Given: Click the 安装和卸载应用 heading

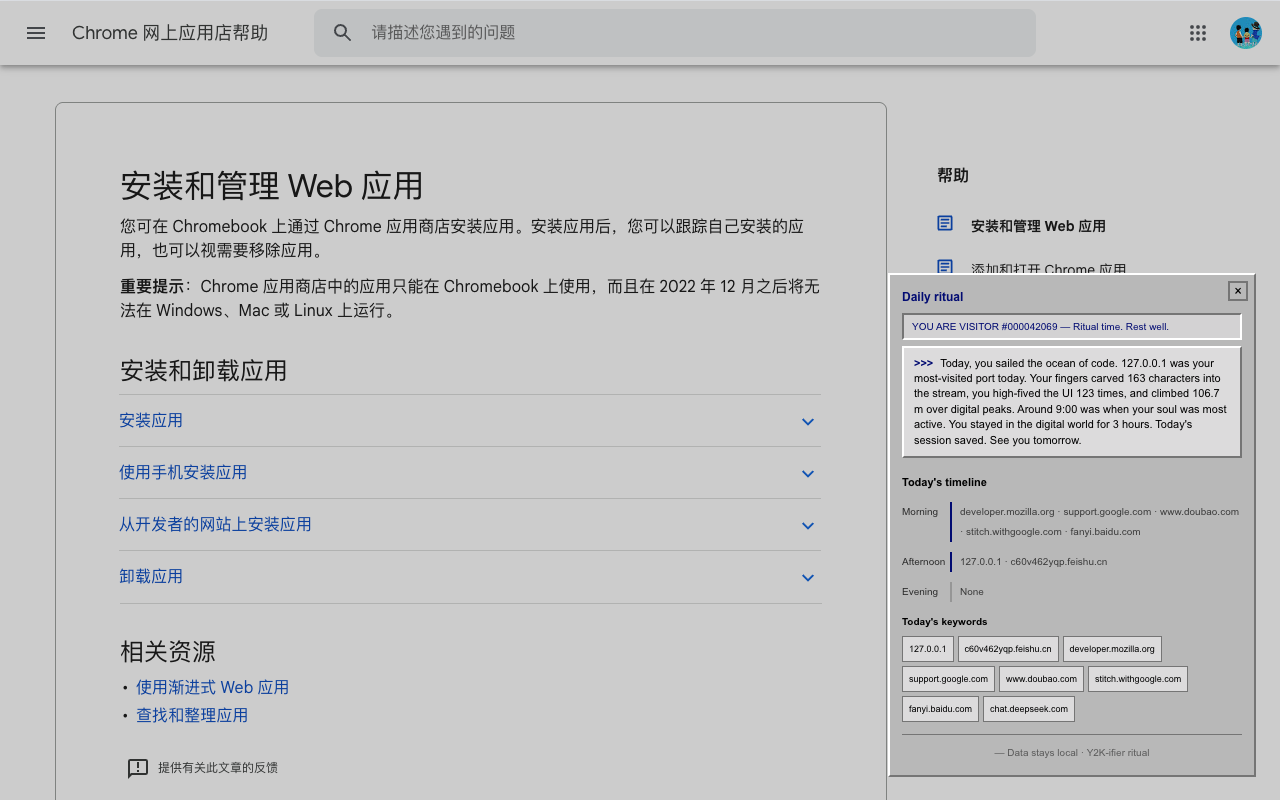Looking at the screenshot, I should click(x=204, y=371).
